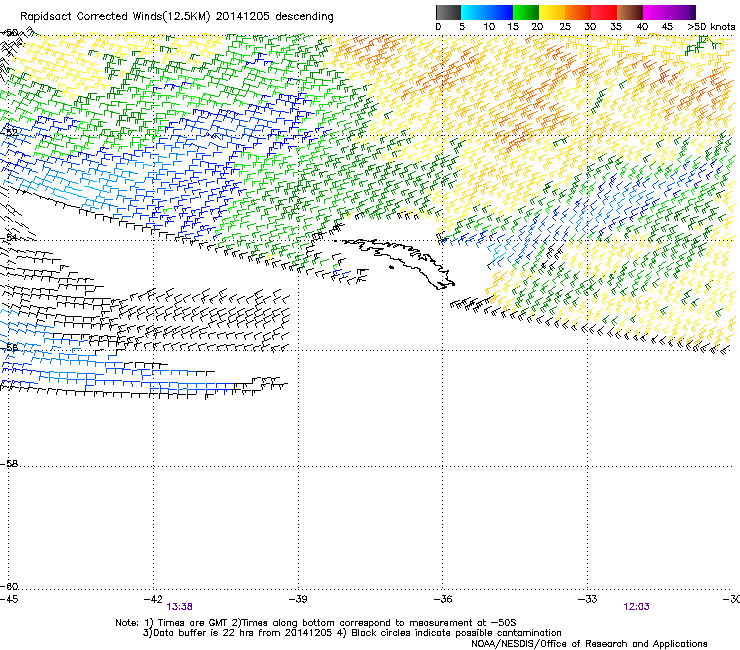Click the brown 35–40 knots legend swatch

[630, 12]
